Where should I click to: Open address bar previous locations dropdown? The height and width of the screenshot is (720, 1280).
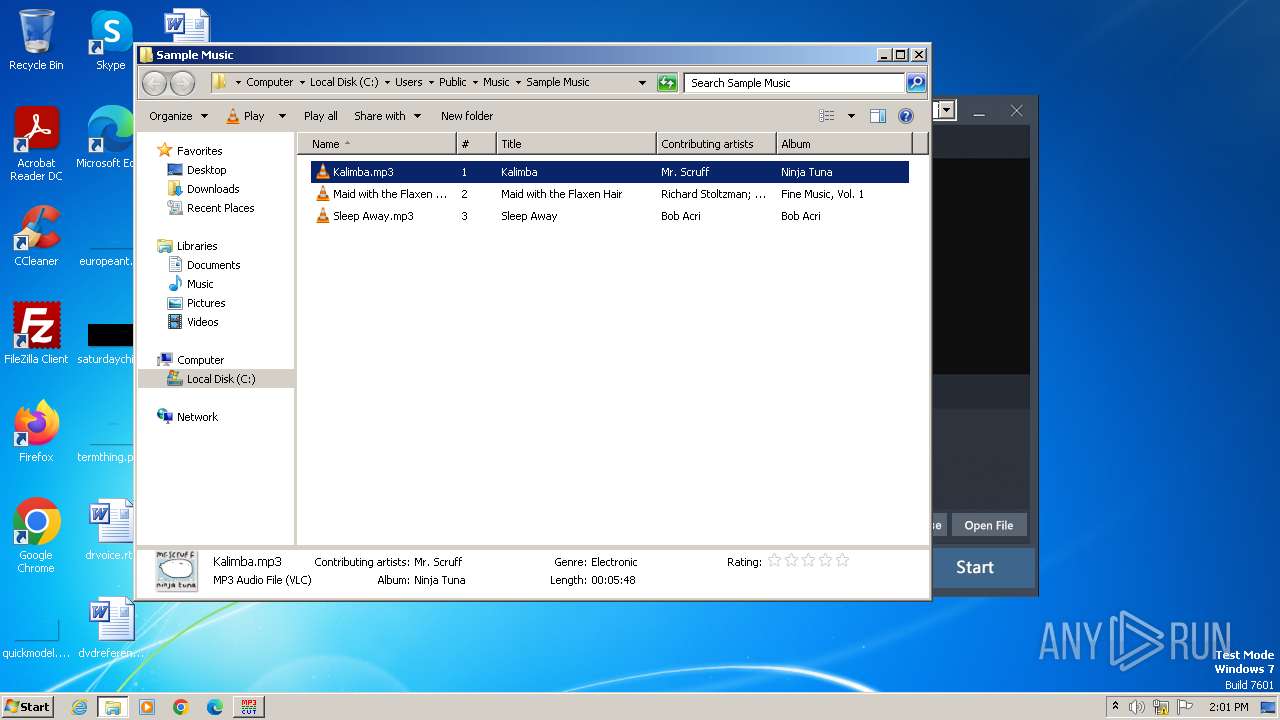tap(642, 83)
